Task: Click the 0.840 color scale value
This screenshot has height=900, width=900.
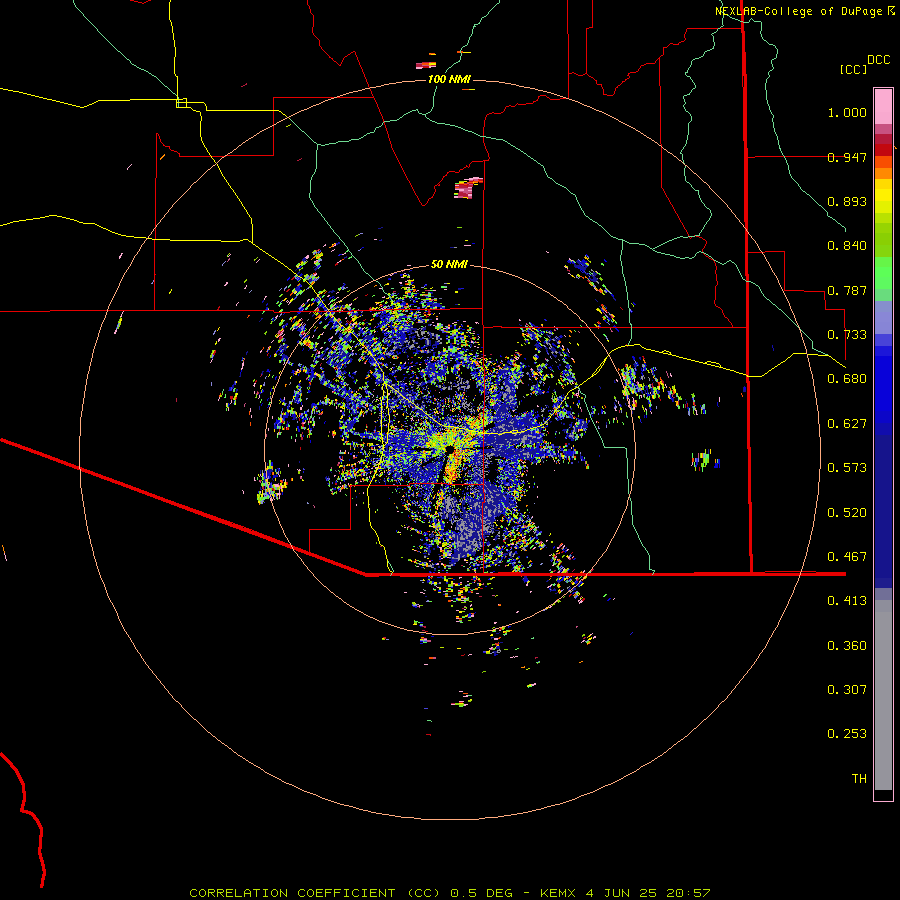Action: click(847, 246)
